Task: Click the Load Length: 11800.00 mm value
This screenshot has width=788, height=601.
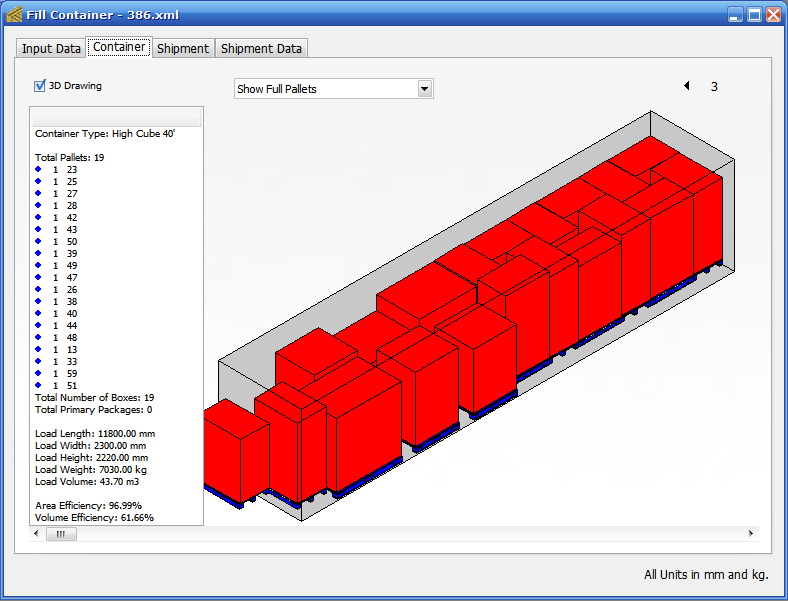Action: coord(95,434)
